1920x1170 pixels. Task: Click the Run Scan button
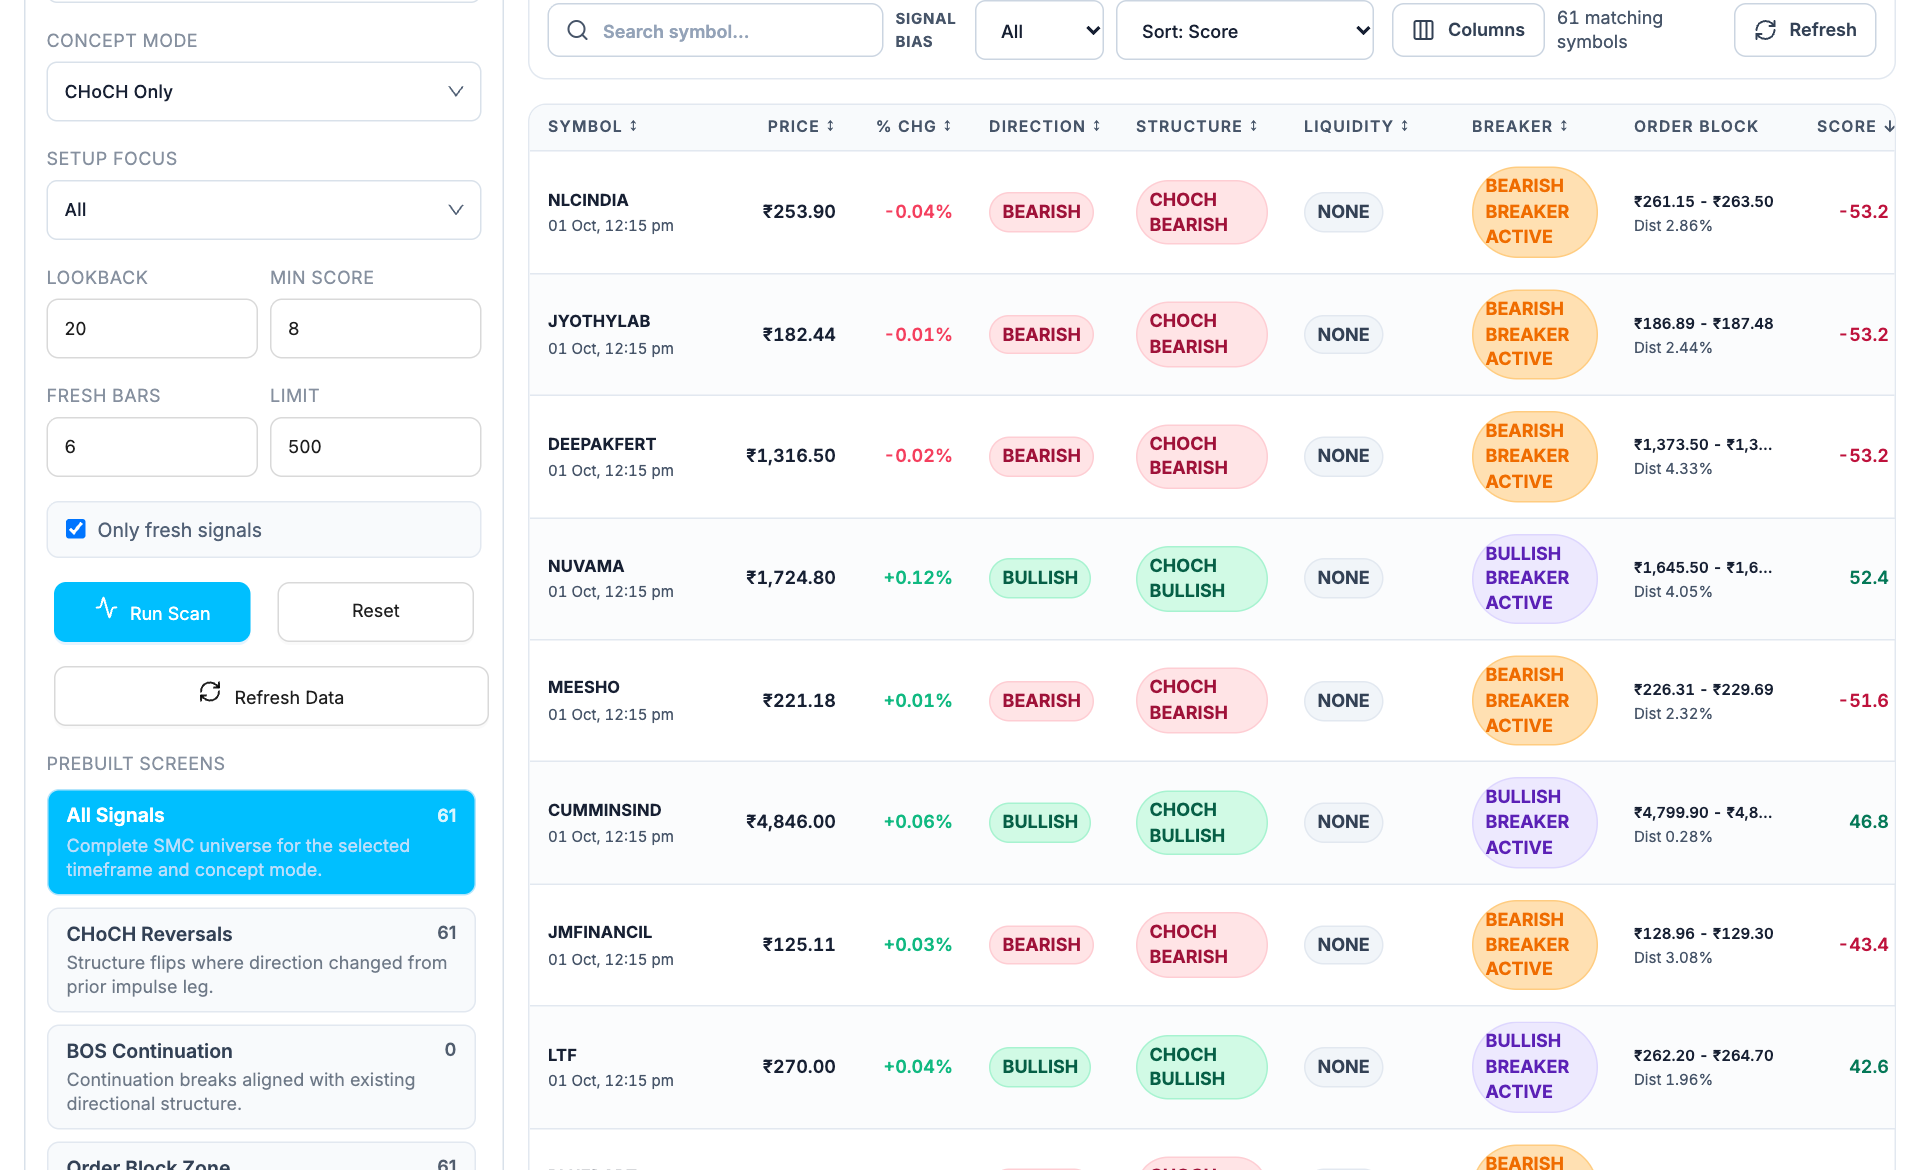point(152,612)
